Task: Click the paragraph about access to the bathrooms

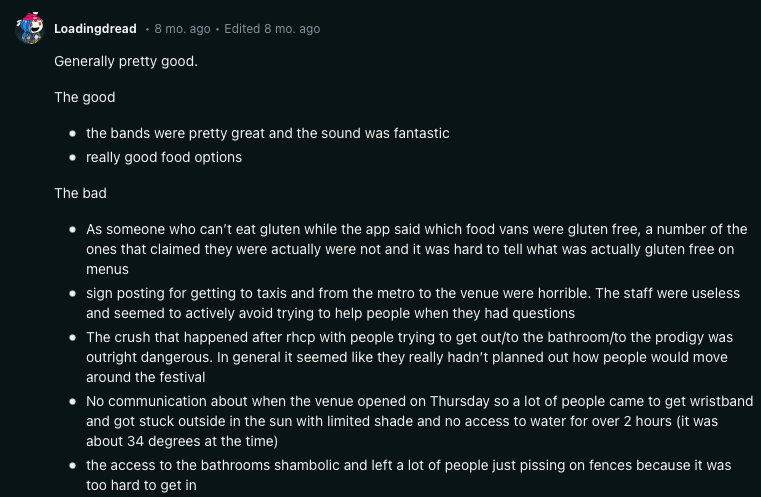Action: (410, 475)
